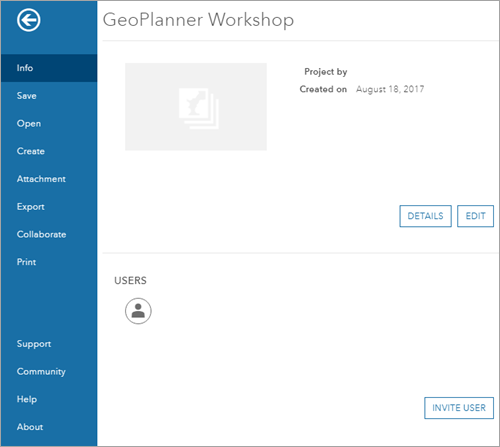Screen dimensions: 500x447
Task: Click the INVITE USER button
Action: (459, 408)
